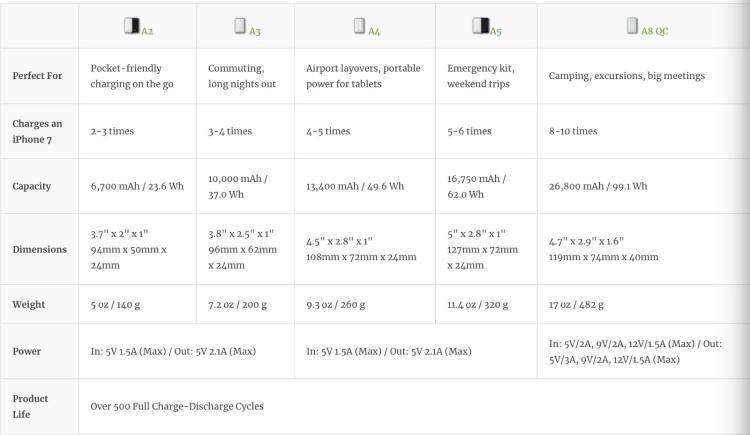This screenshot has height=435, width=750.
Task: Click the Capacity row header
Action: tap(32, 186)
